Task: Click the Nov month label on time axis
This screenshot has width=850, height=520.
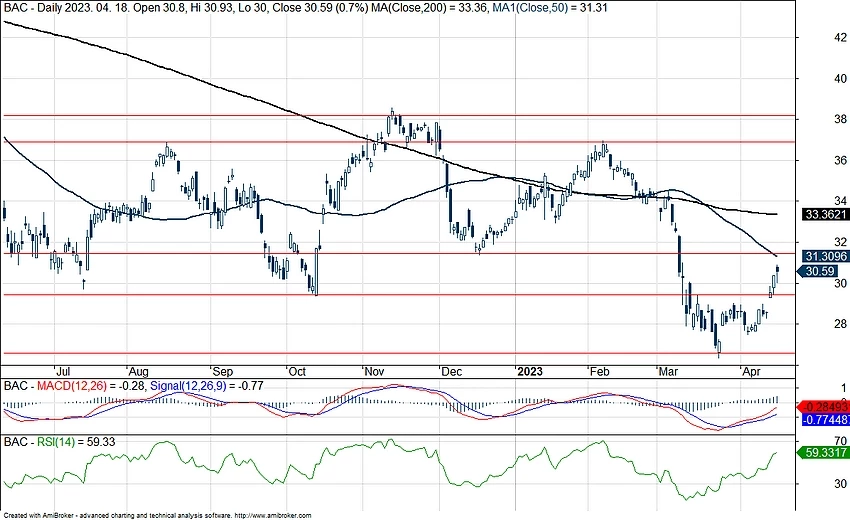Action: pos(374,371)
